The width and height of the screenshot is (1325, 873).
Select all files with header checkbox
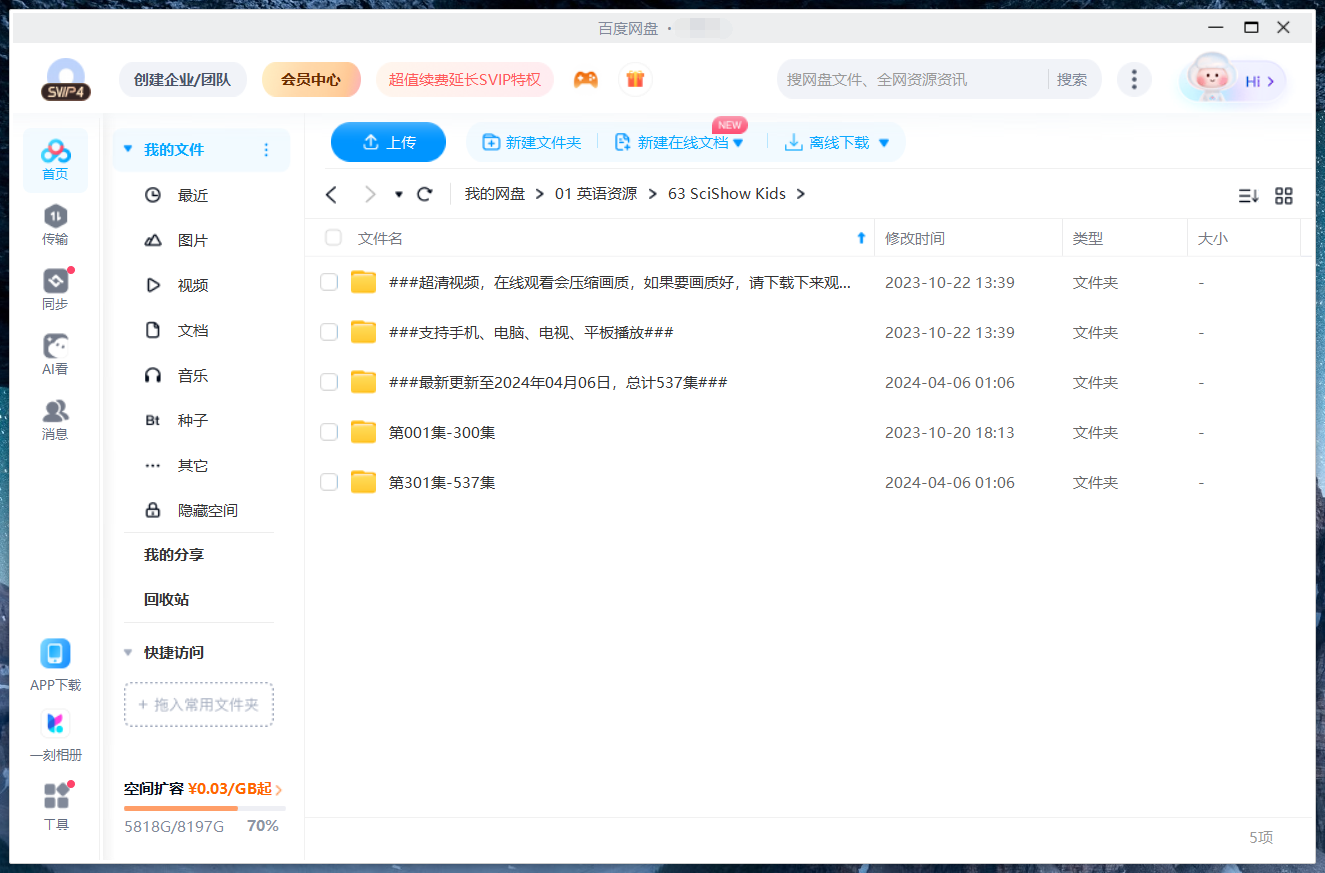(334, 238)
